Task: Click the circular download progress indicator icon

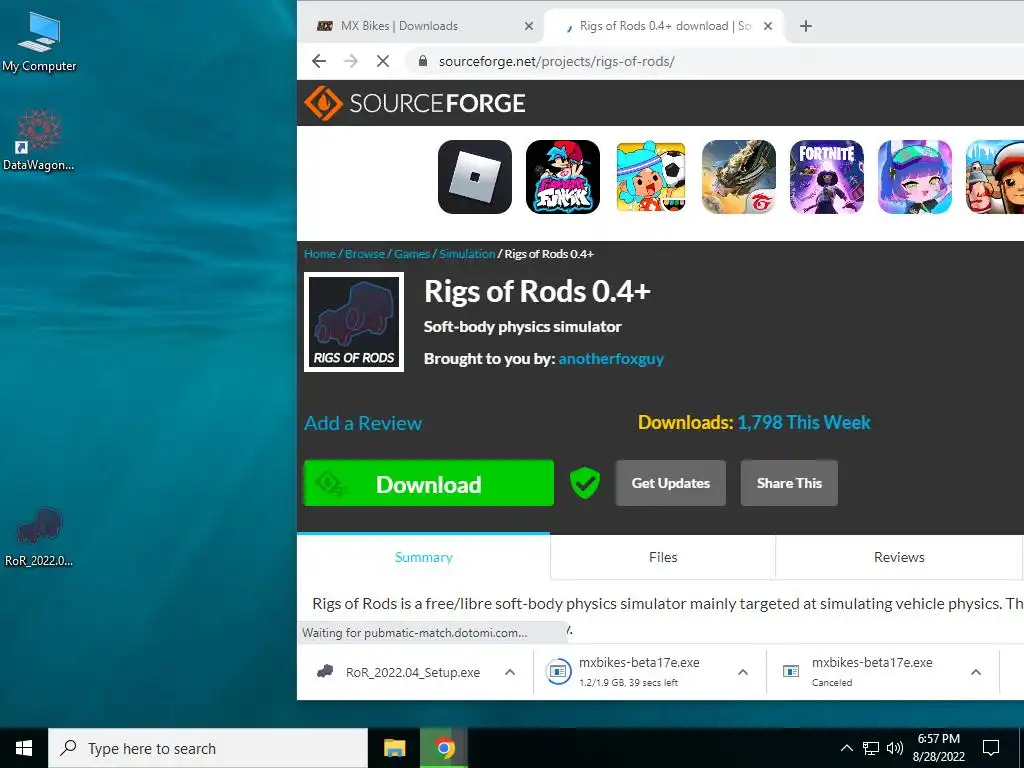Action: pos(558,671)
